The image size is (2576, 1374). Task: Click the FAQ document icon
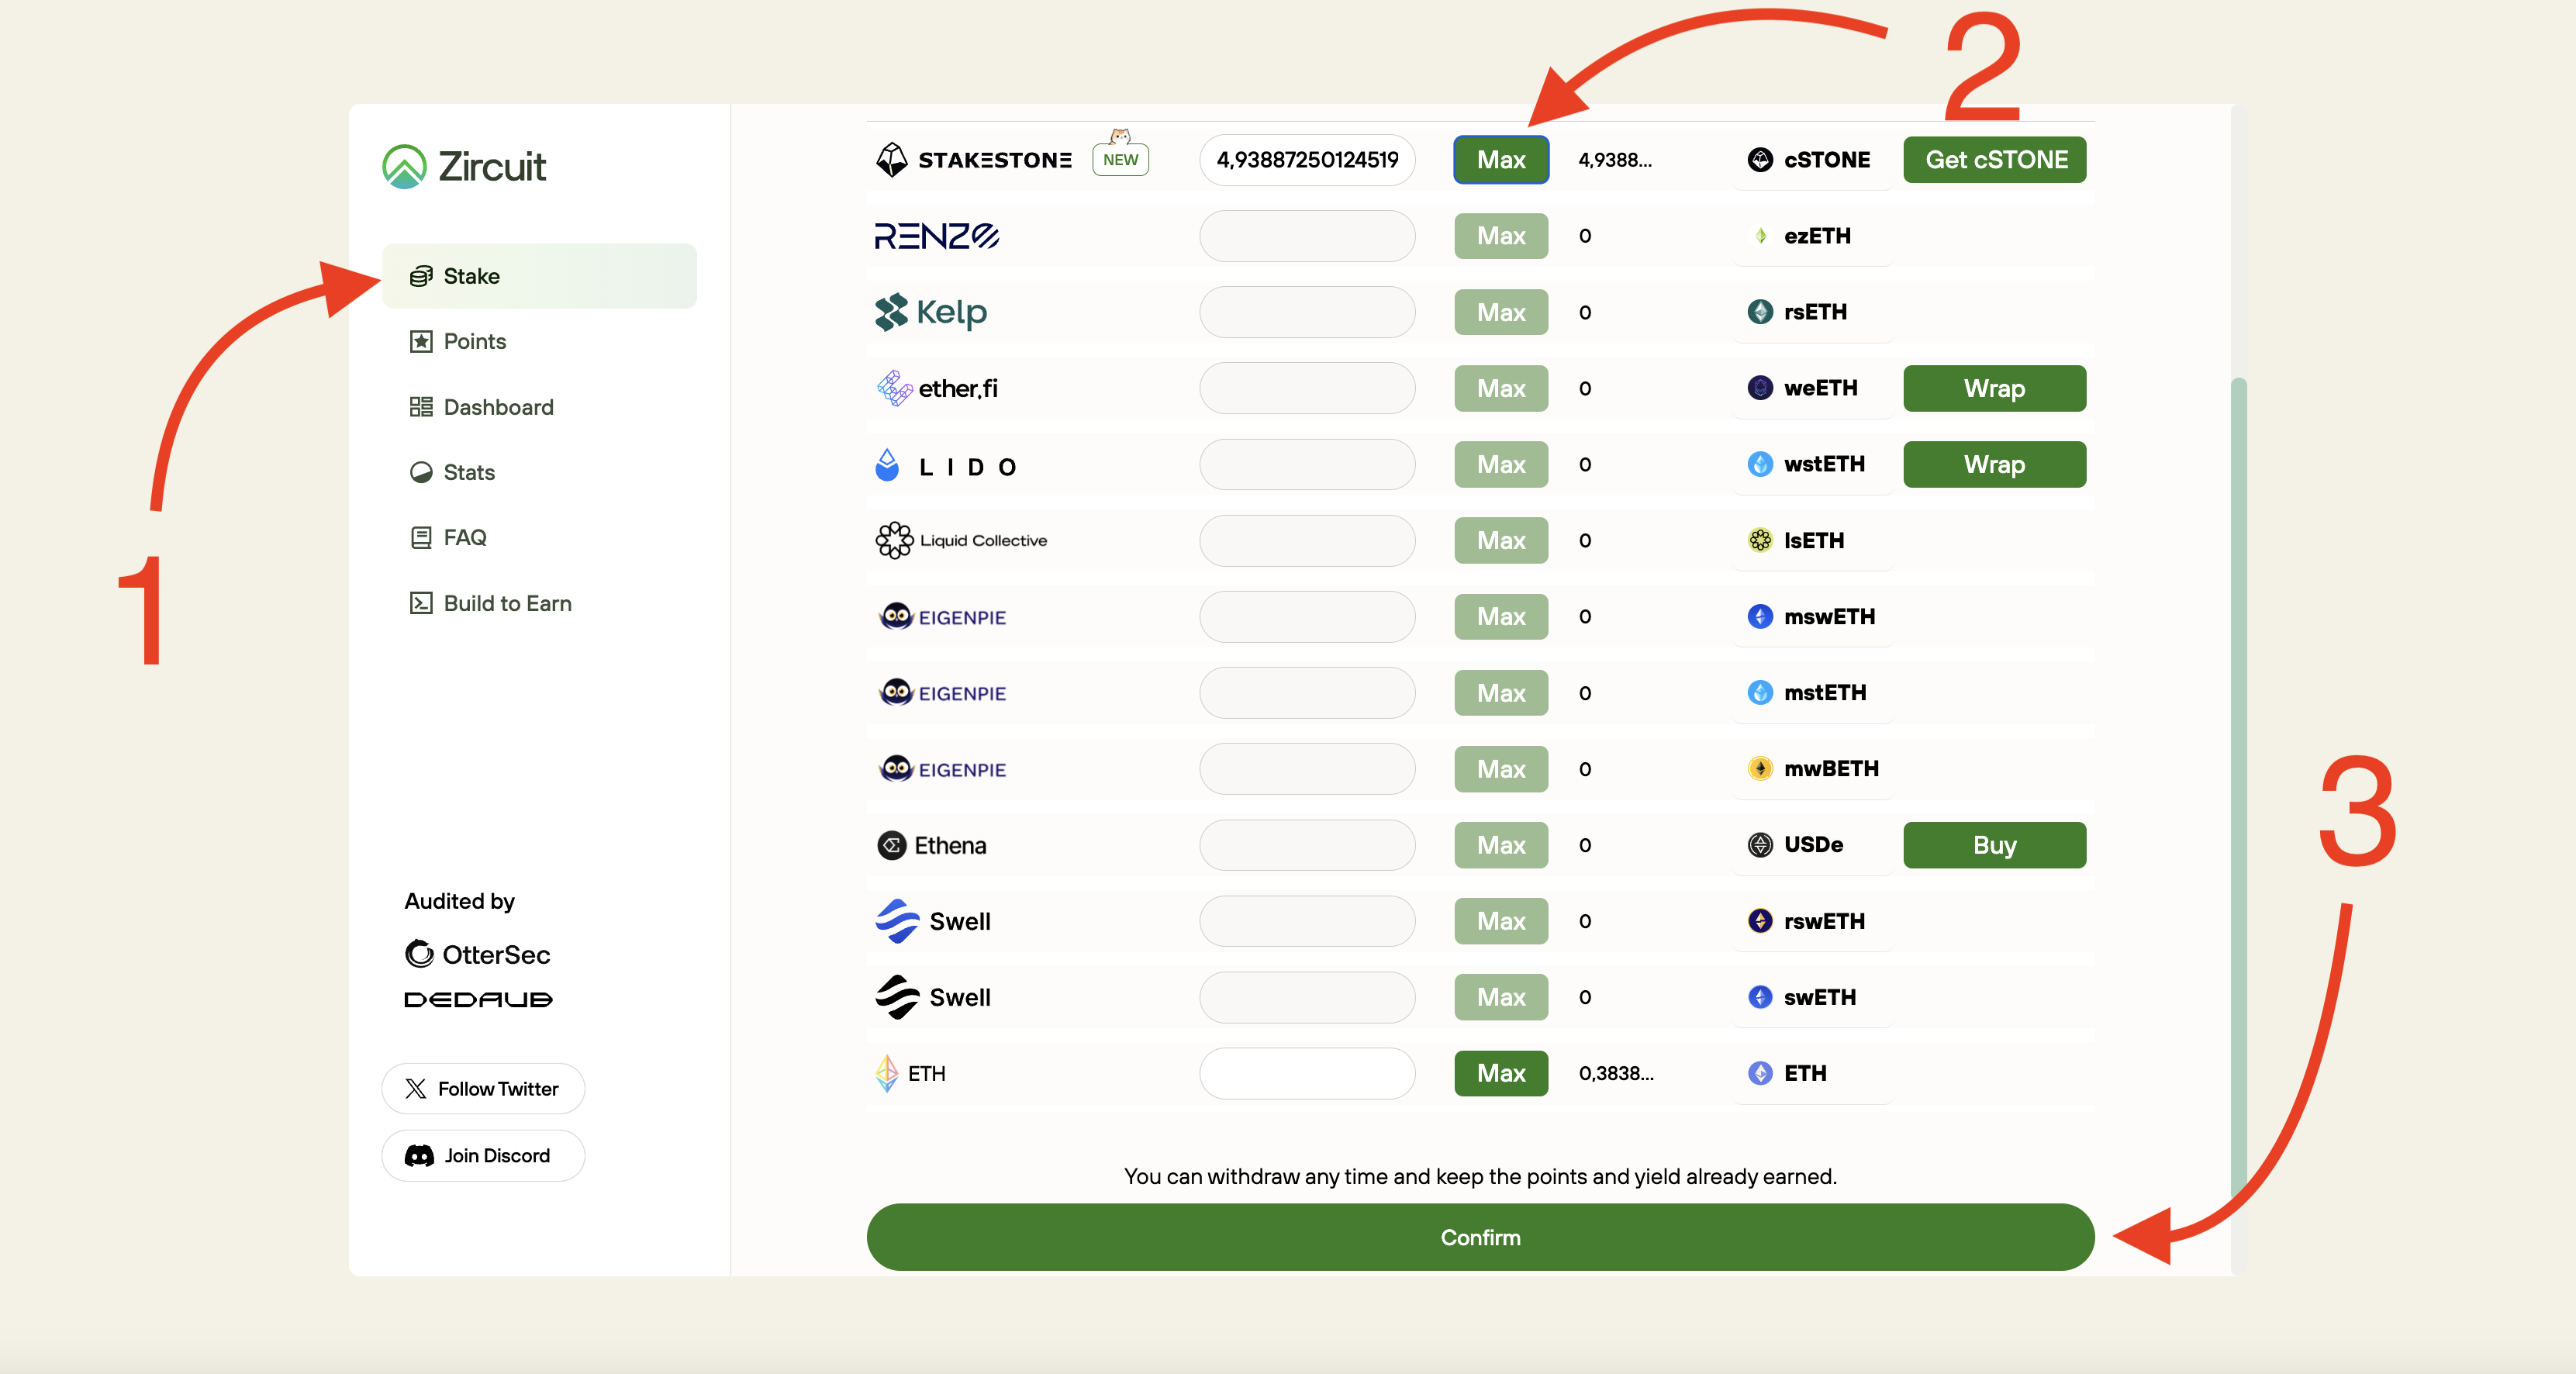[x=421, y=538]
